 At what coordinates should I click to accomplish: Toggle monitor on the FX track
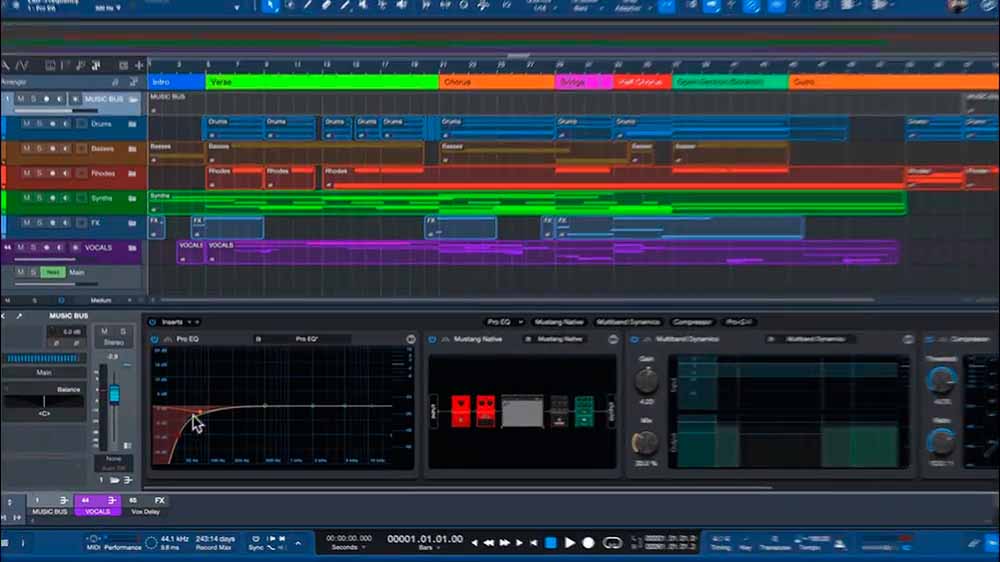(66, 223)
